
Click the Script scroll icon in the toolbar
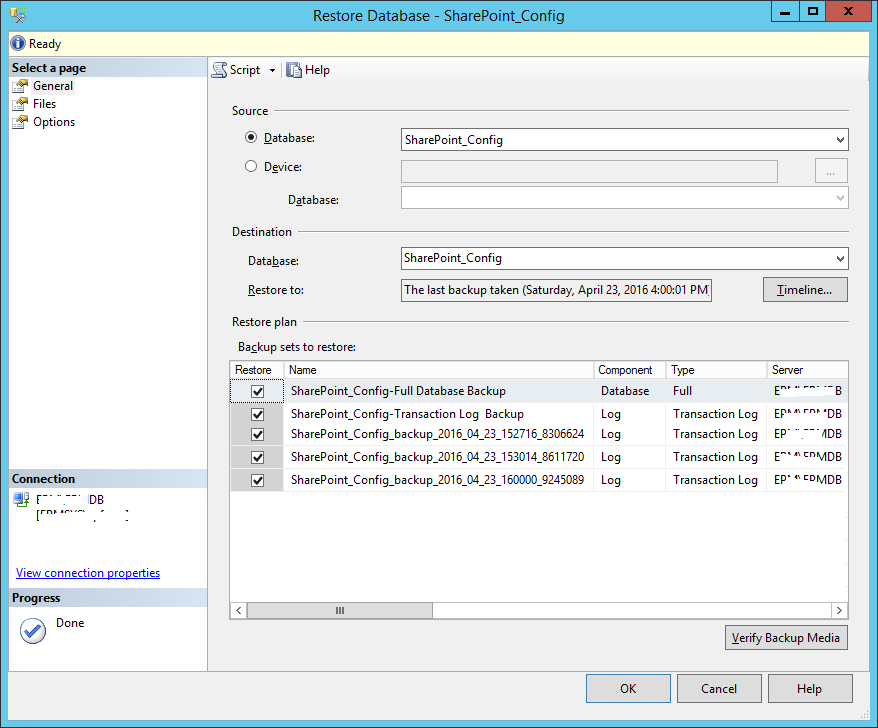click(x=219, y=69)
